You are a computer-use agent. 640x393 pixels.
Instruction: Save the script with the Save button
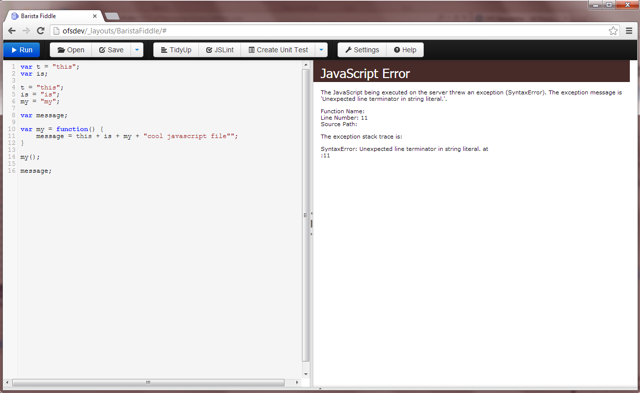[111, 50]
